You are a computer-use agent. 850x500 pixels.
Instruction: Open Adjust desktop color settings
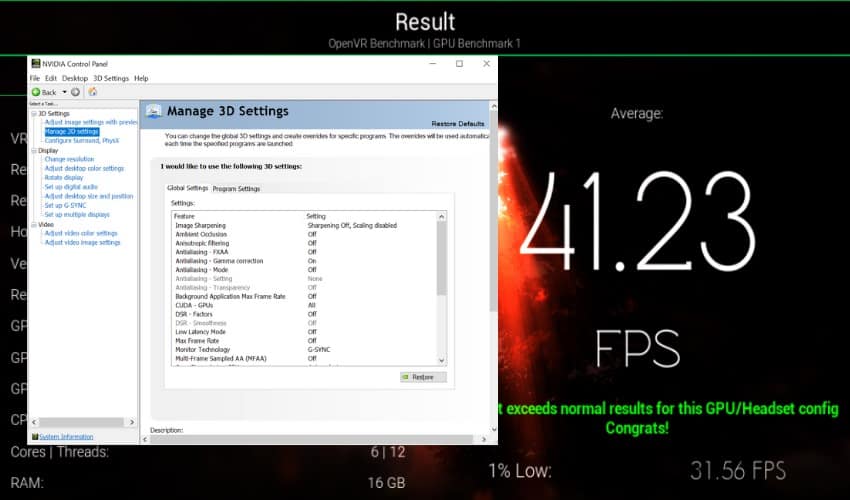click(84, 168)
